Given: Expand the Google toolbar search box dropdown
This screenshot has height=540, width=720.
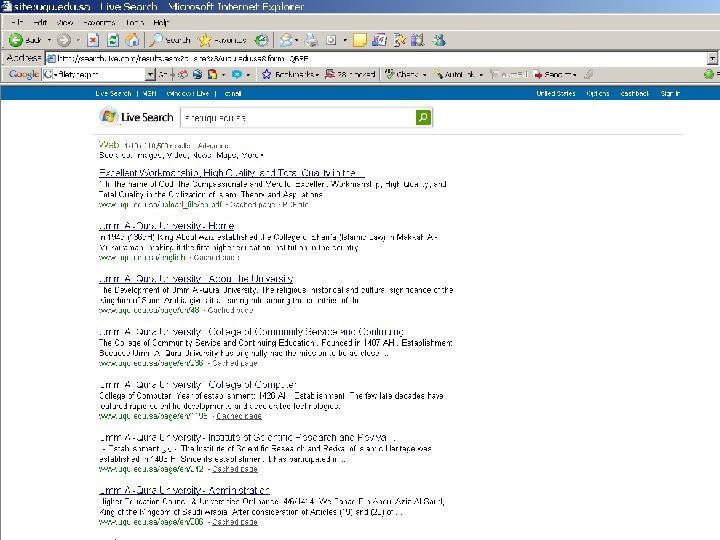Looking at the screenshot, I should (x=150, y=74).
